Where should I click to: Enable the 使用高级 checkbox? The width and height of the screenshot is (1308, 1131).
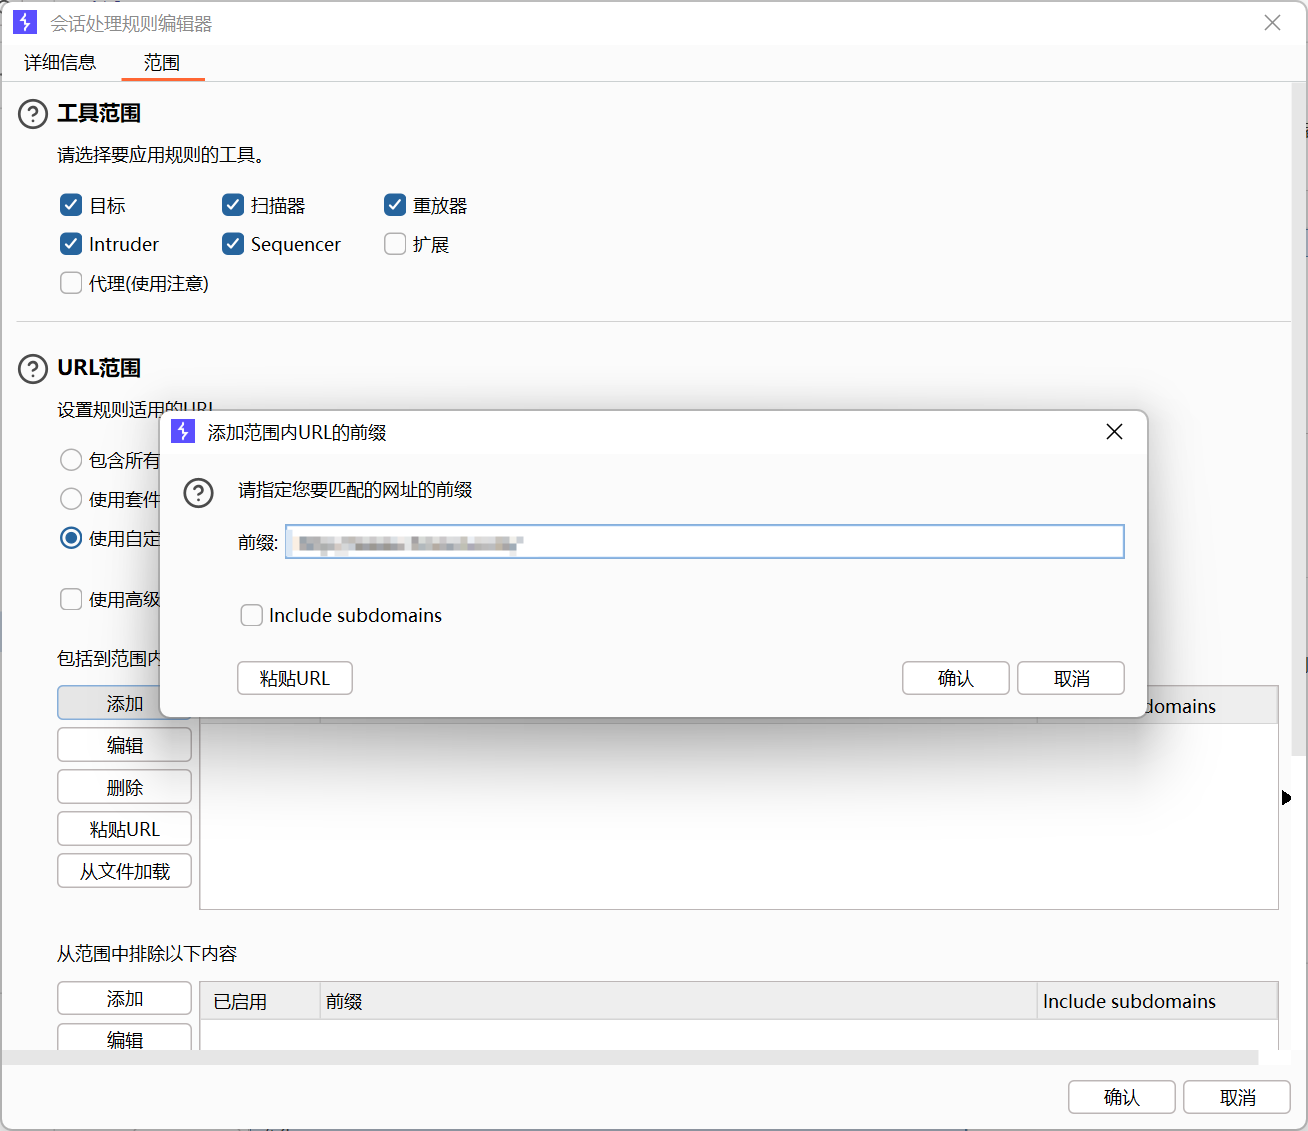71,599
